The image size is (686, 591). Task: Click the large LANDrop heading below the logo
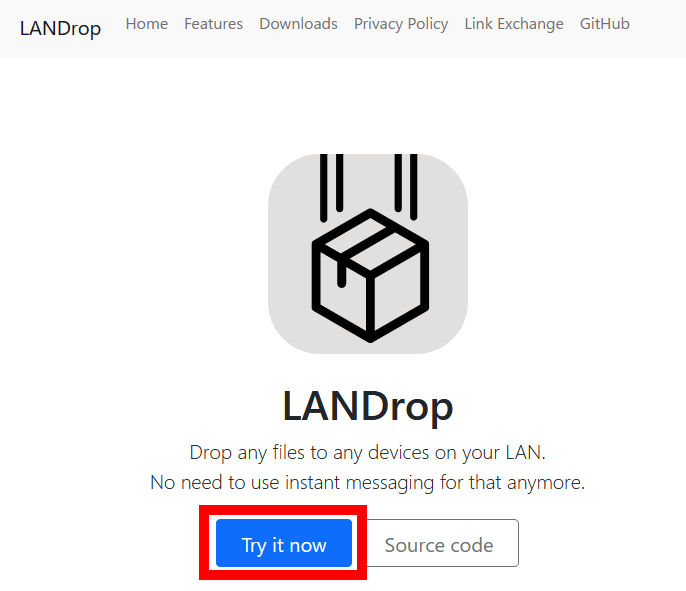coord(368,406)
